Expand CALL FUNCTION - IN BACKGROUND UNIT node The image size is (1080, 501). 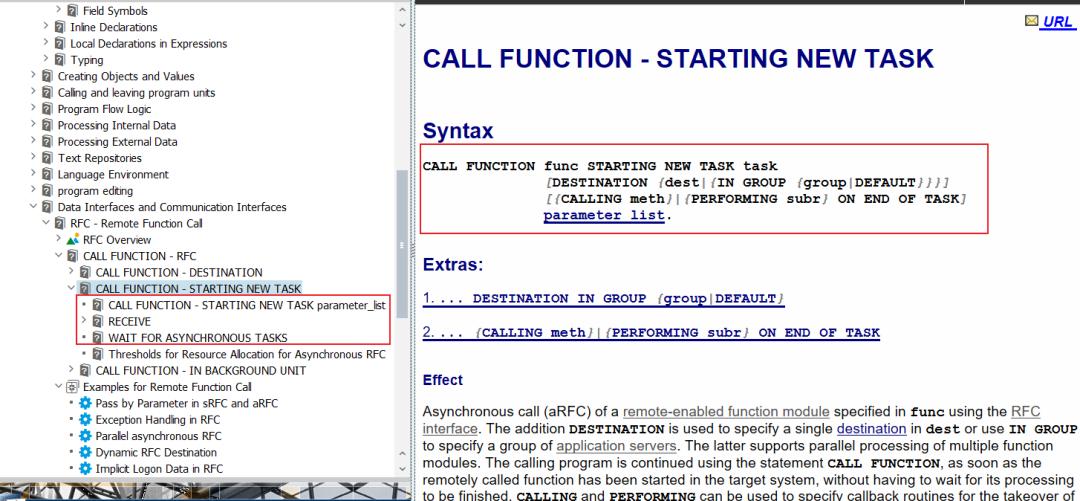point(71,371)
